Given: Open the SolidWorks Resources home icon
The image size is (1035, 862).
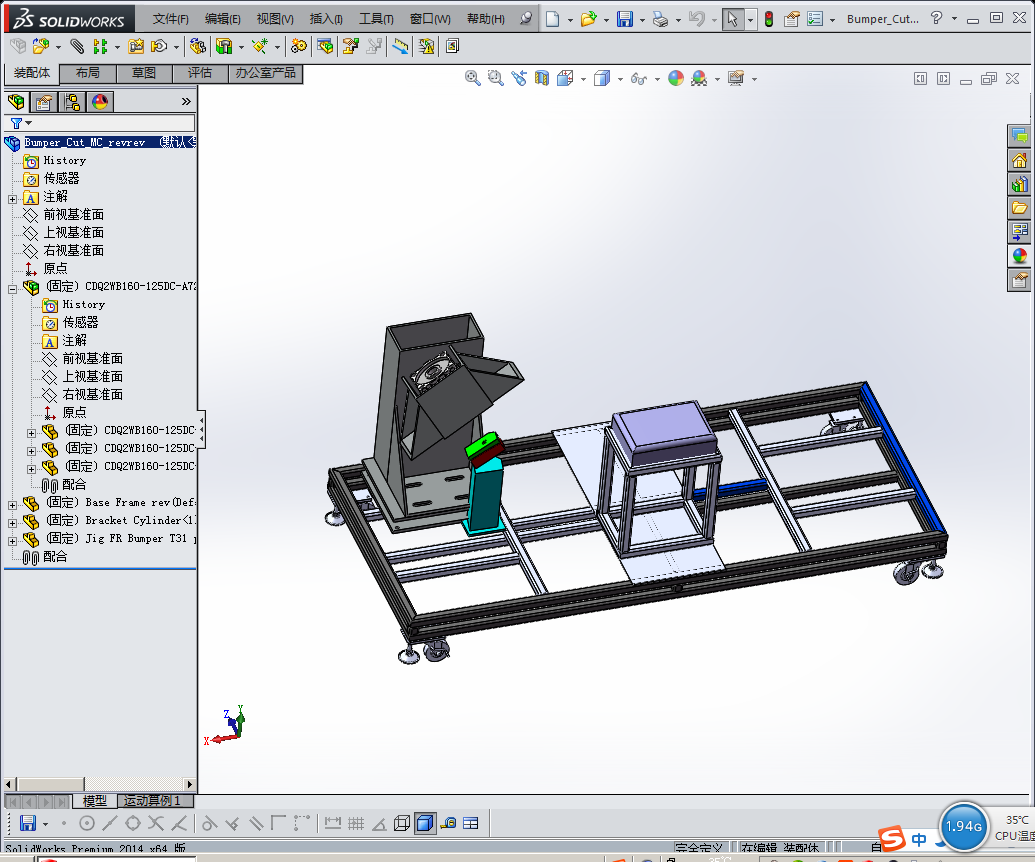Looking at the screenshot, I should [x=1019, y=160].
